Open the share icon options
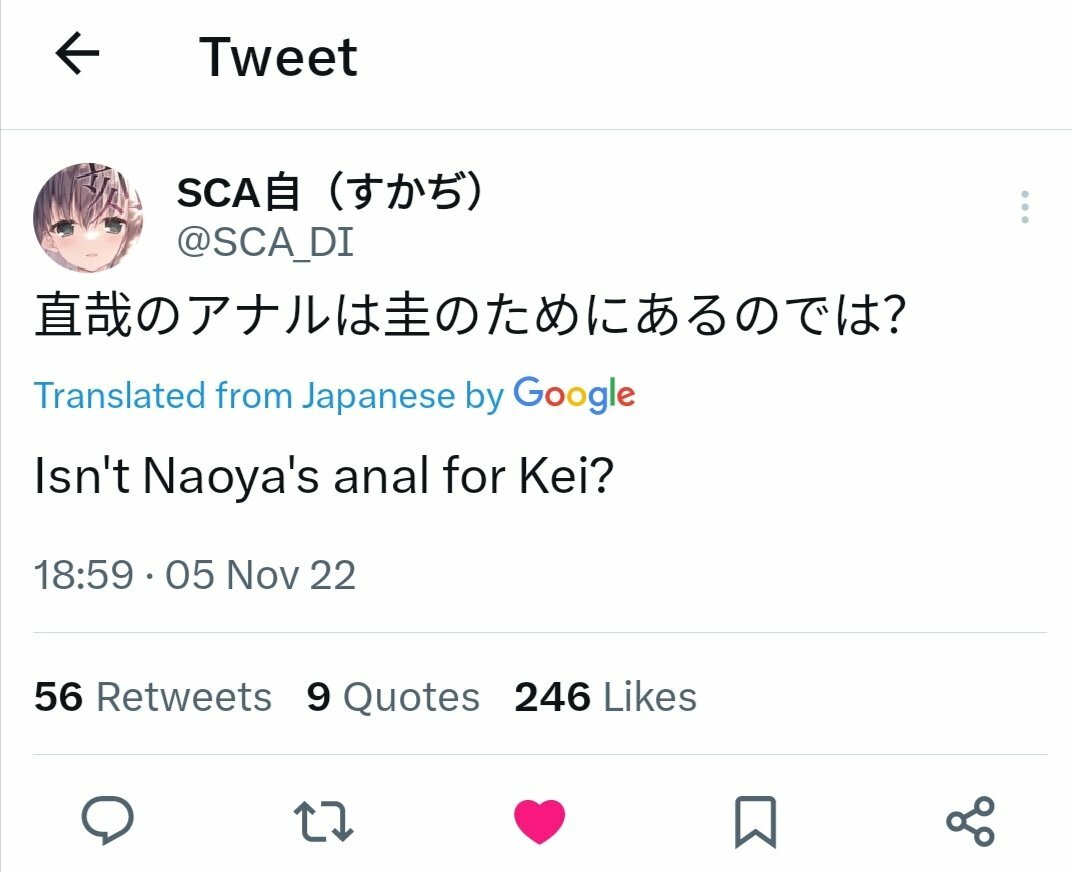1072x872 pixels. tap(970, 821)
